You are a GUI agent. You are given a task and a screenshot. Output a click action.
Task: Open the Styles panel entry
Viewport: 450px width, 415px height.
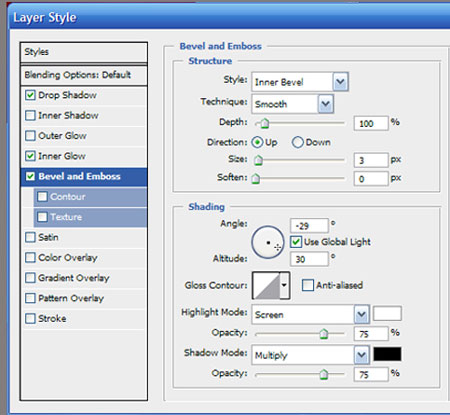[x=84, y=52]
